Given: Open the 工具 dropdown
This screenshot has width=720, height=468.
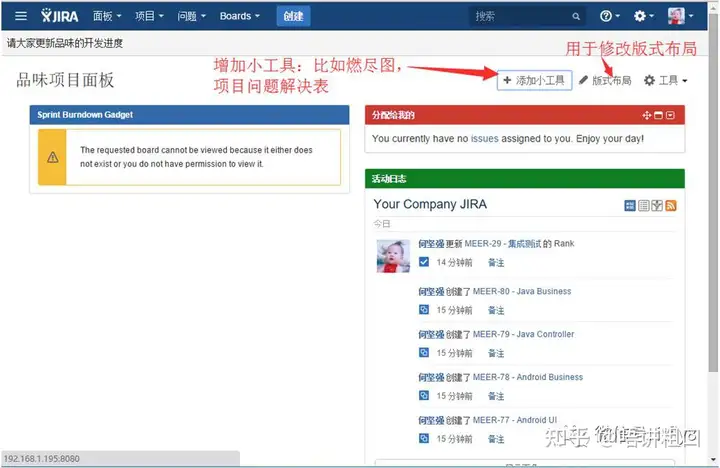Looking at the screenshot, I should pos(665,80).
